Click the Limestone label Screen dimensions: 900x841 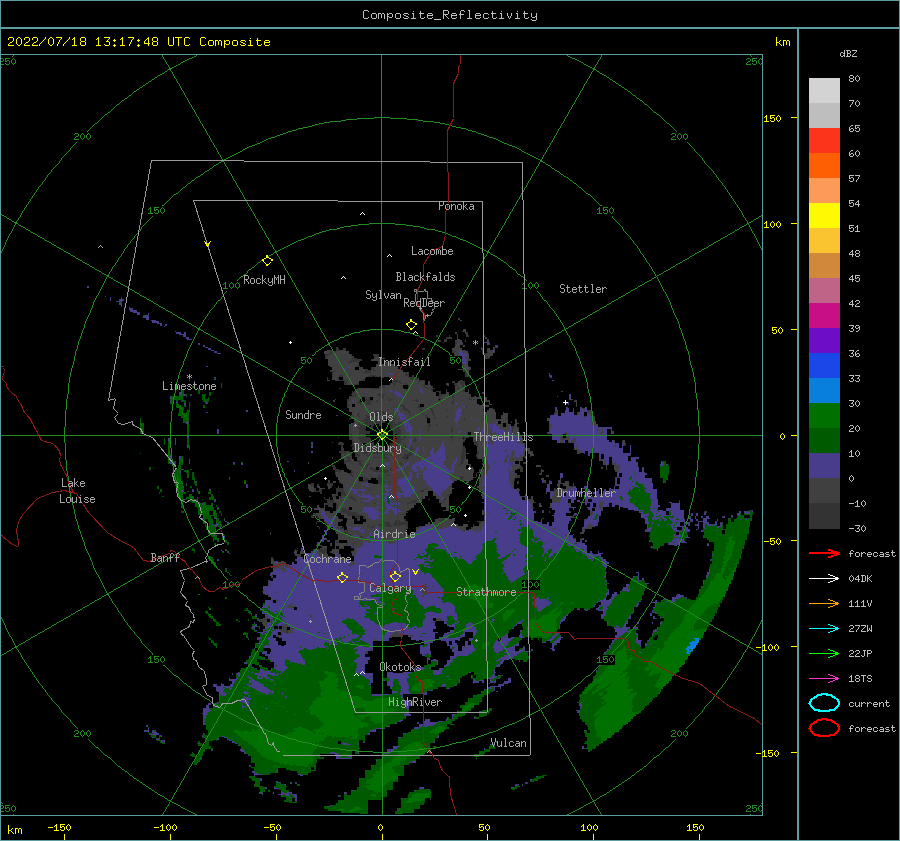189,386
